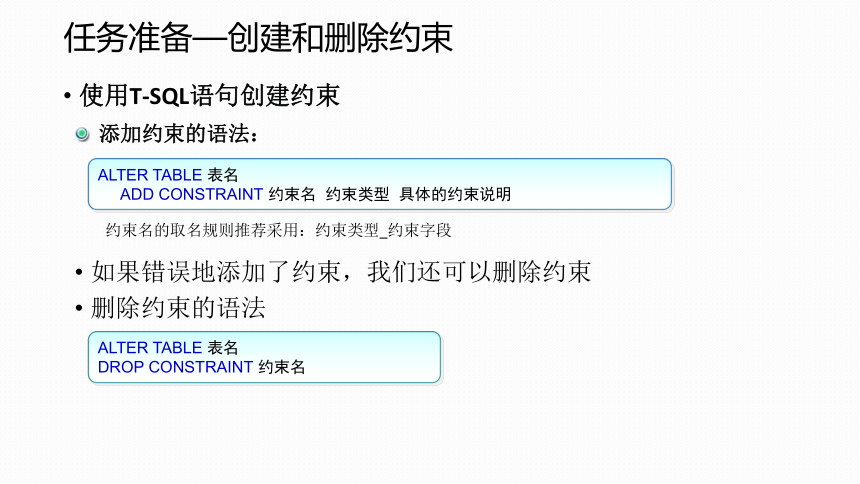Click 约束名 after DROP CONSTRAINT
This screenshot has width=860, height=484.
(x=282, y=367)
